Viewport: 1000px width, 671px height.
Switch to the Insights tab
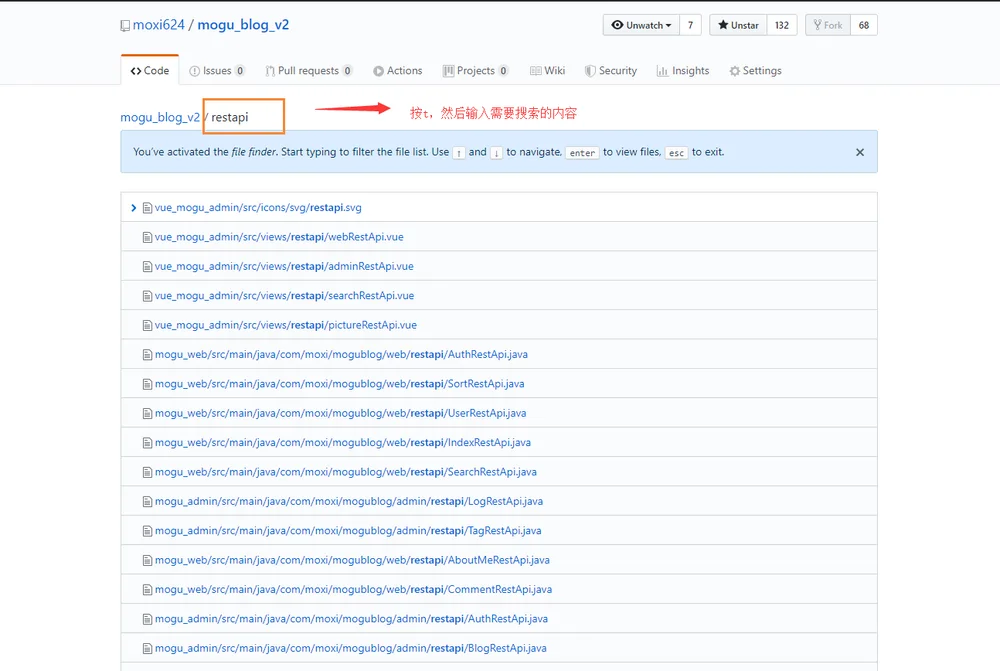coord(683,71)
